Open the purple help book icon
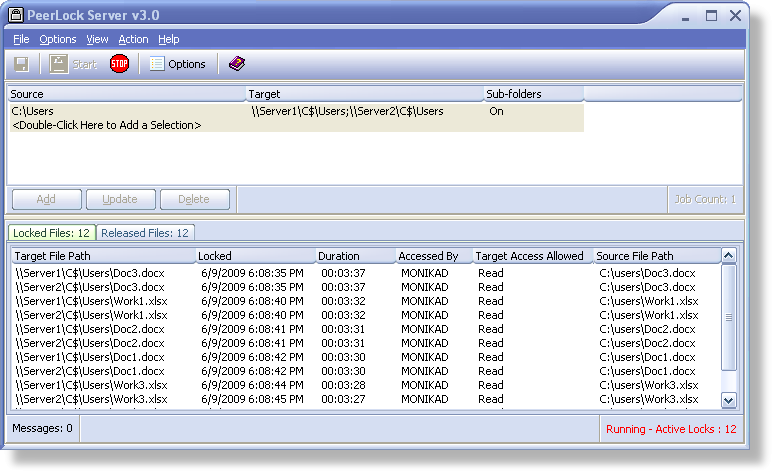The height and width of the screenshot is (474, 774). (x=237, y=64)
